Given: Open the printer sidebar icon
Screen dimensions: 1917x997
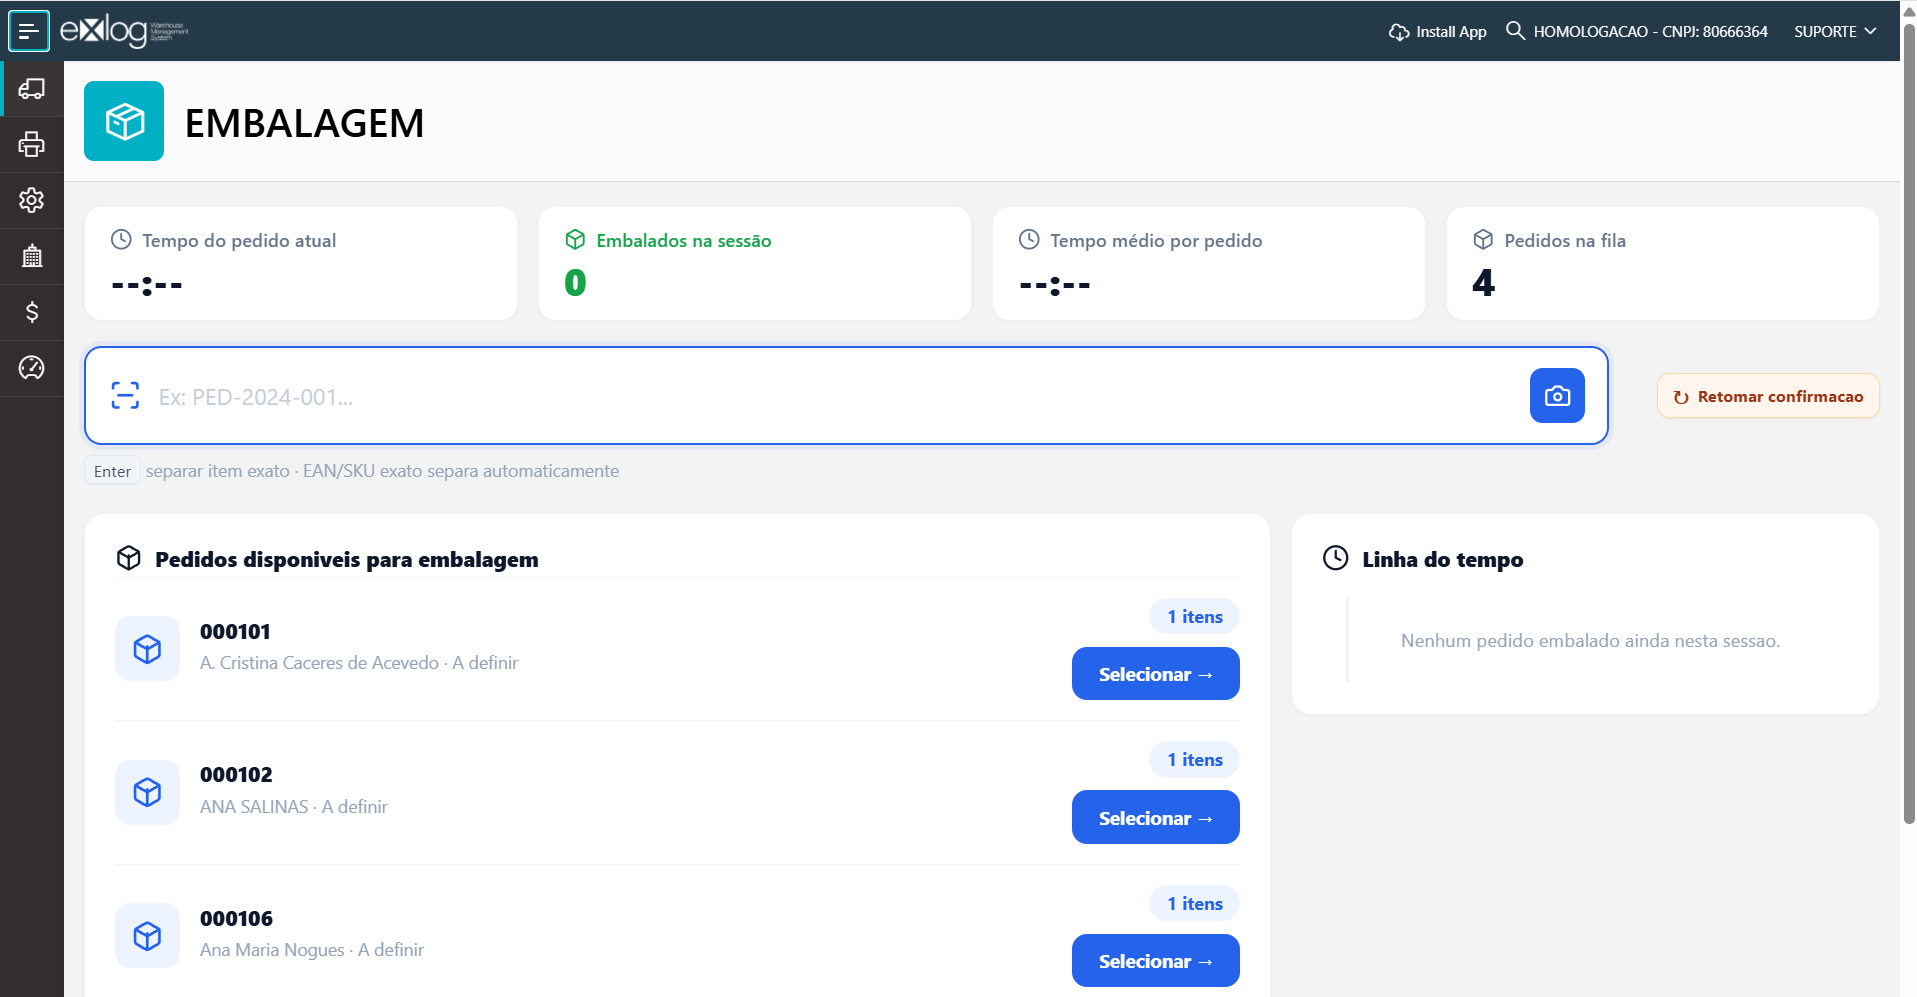Looking at the screenshot, I should [x=32, y=145].
